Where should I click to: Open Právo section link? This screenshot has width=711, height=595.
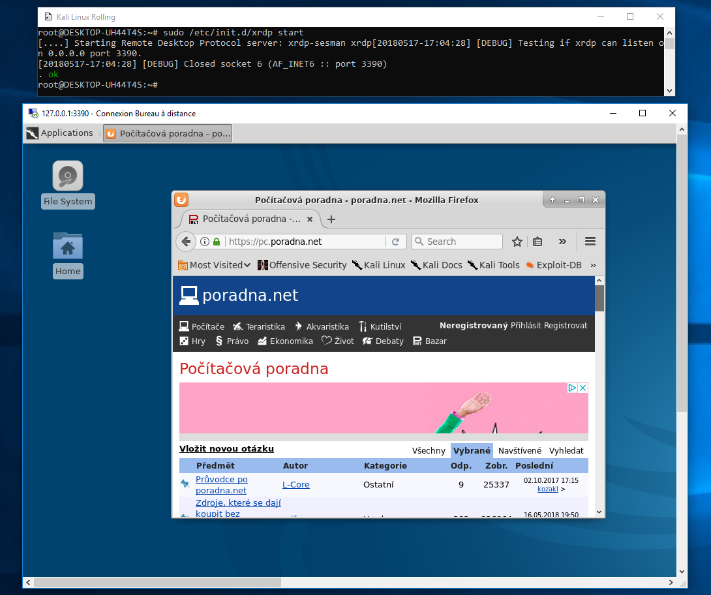(x=232, y=341)
